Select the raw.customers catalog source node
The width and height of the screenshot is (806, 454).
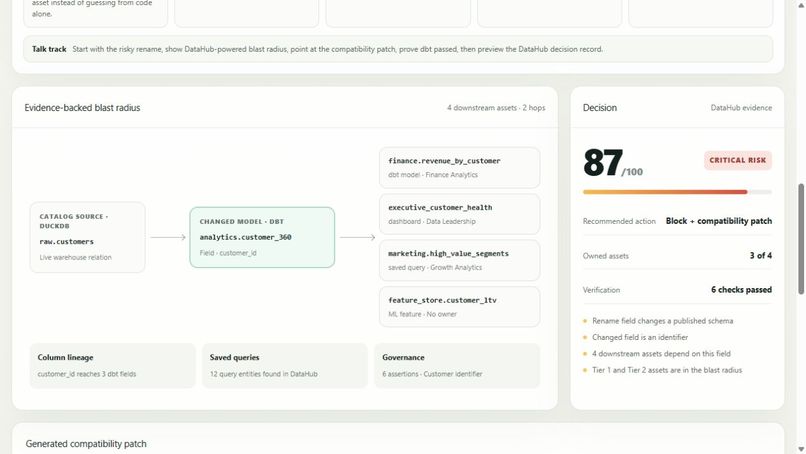point(87,237)
